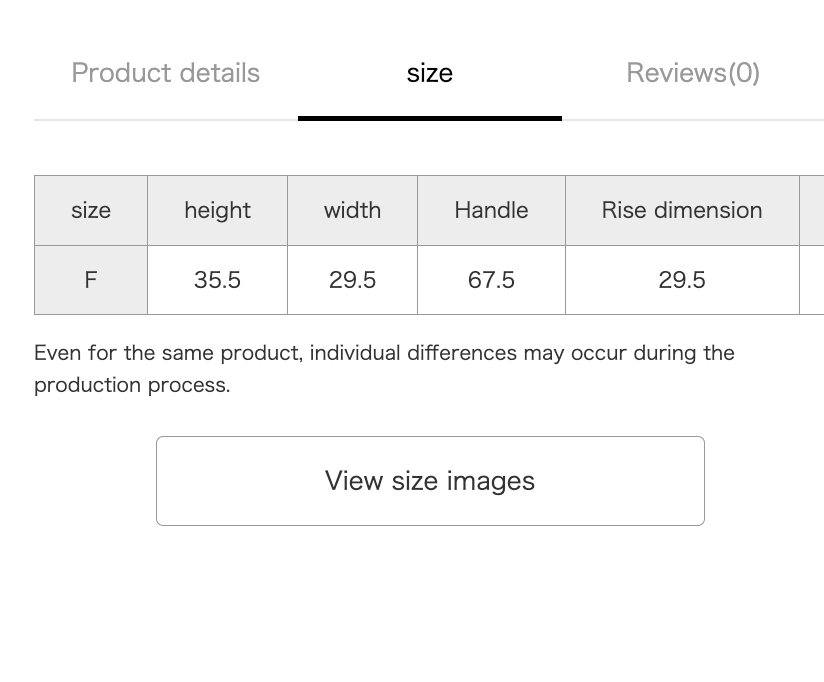Click the partially visible column header at table edge

click(x=812, y=210)
